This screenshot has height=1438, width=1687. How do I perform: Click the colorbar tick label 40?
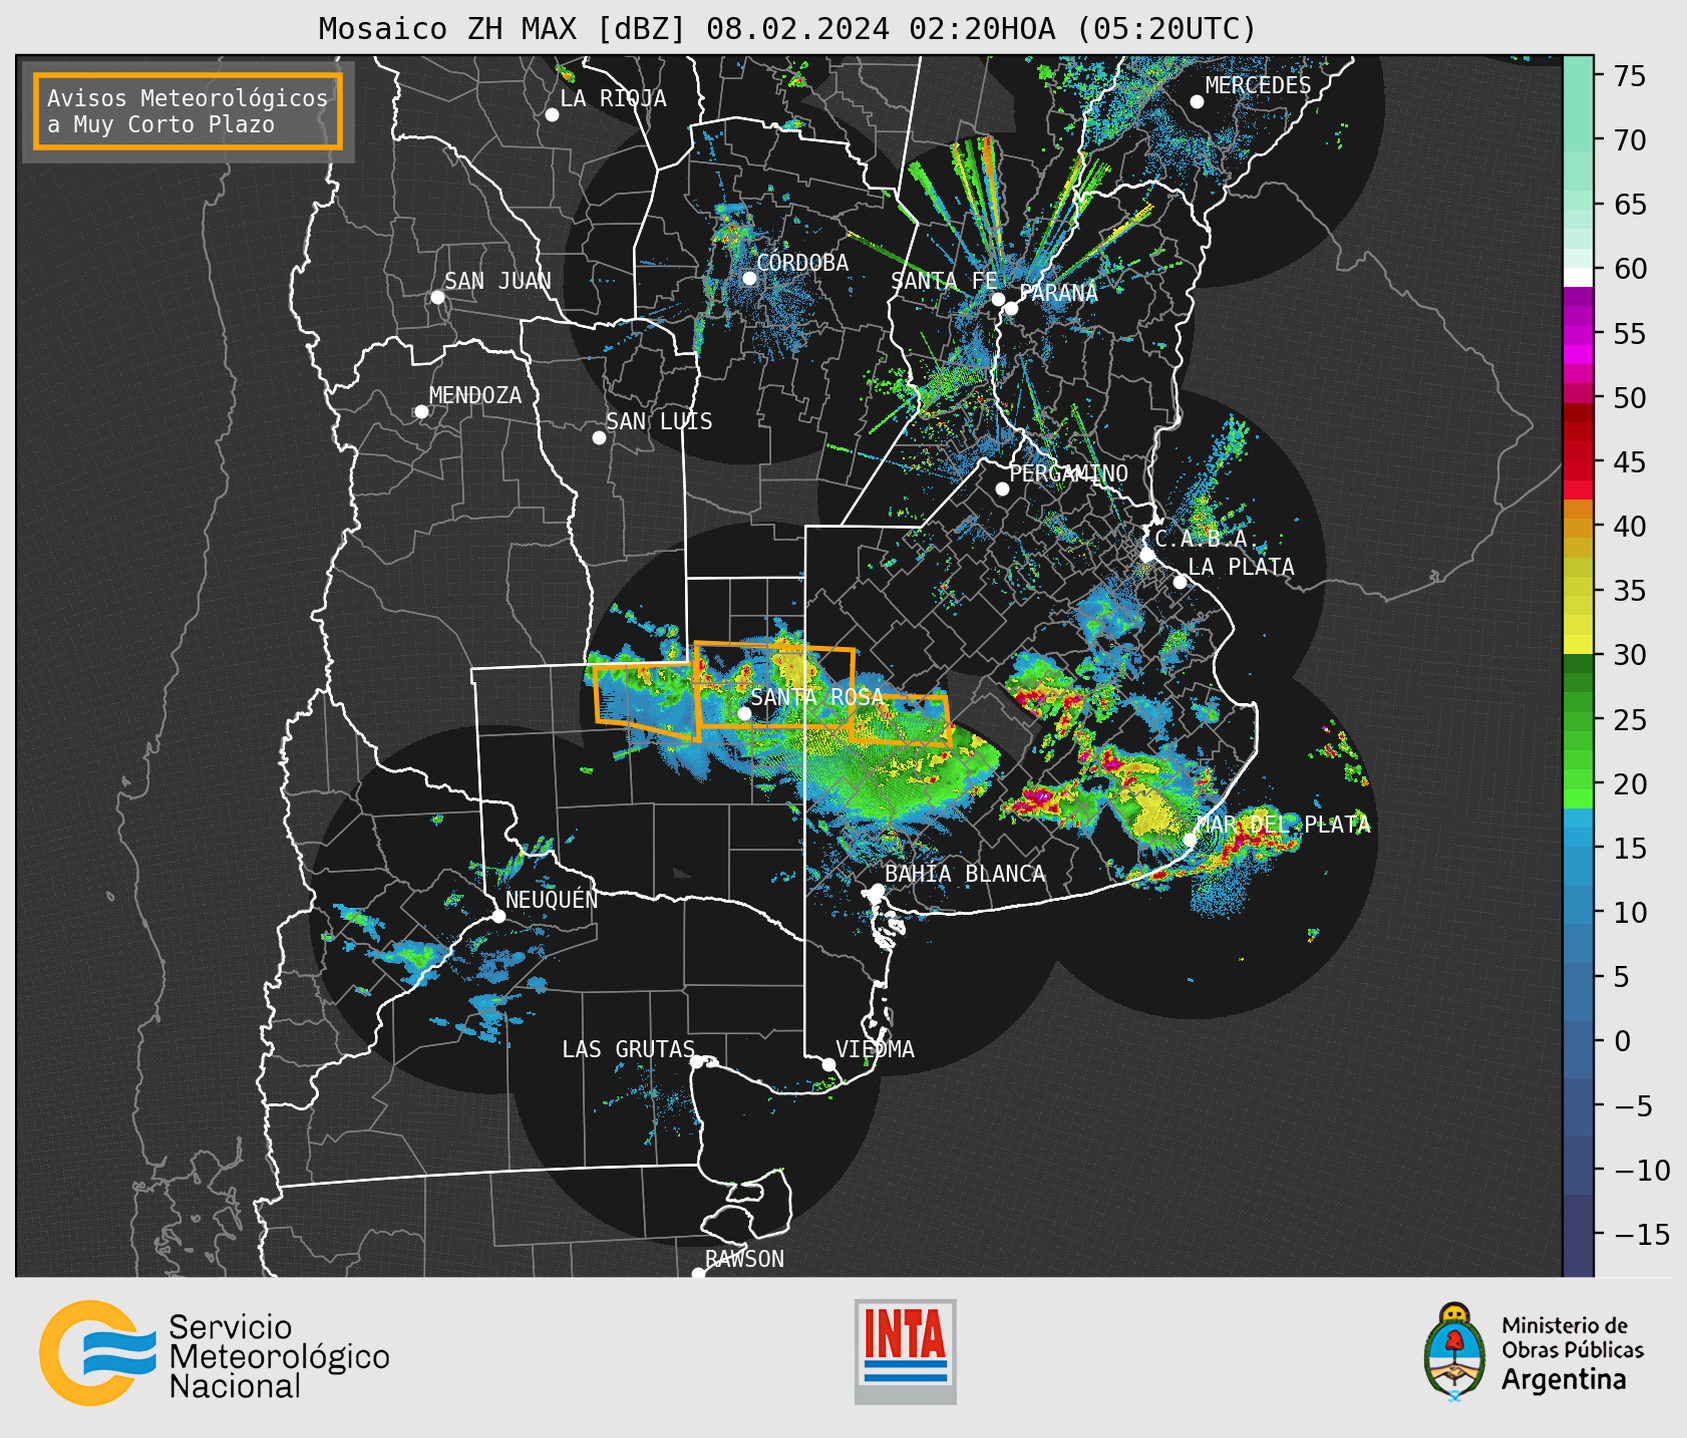pyautogui.click(x=1628, y=526)
